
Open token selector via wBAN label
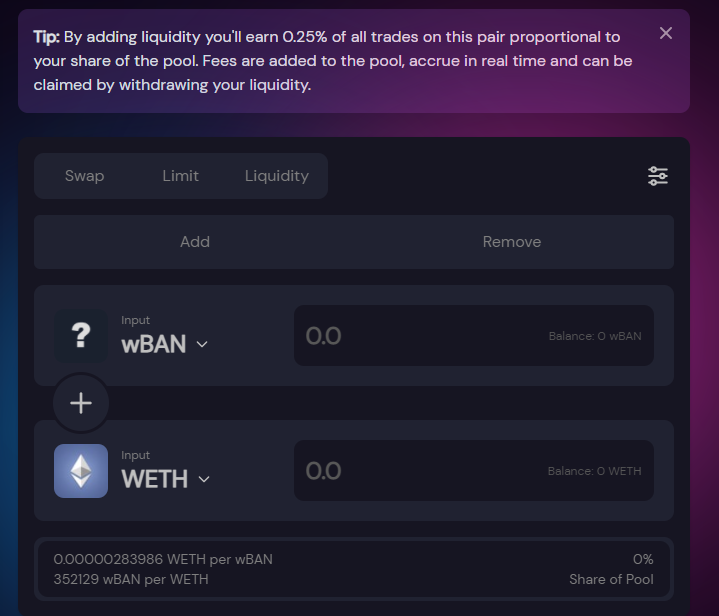(154, 344)
